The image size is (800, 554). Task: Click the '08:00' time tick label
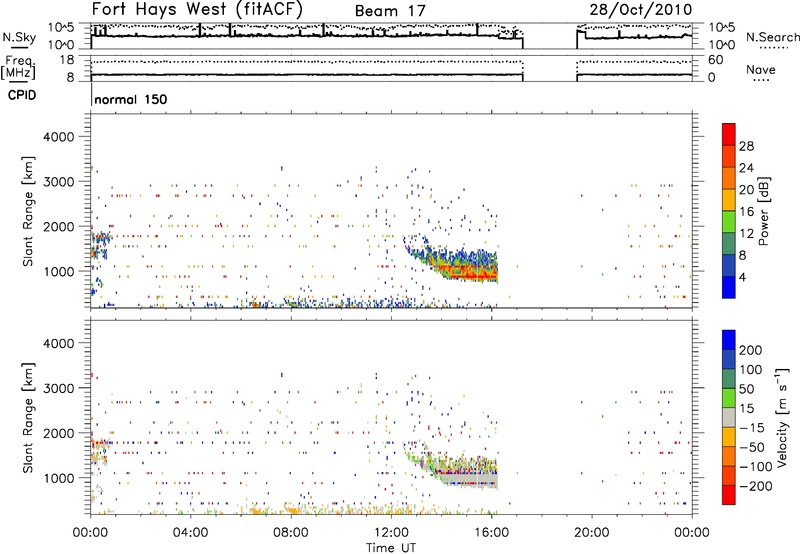coord(291,533)
